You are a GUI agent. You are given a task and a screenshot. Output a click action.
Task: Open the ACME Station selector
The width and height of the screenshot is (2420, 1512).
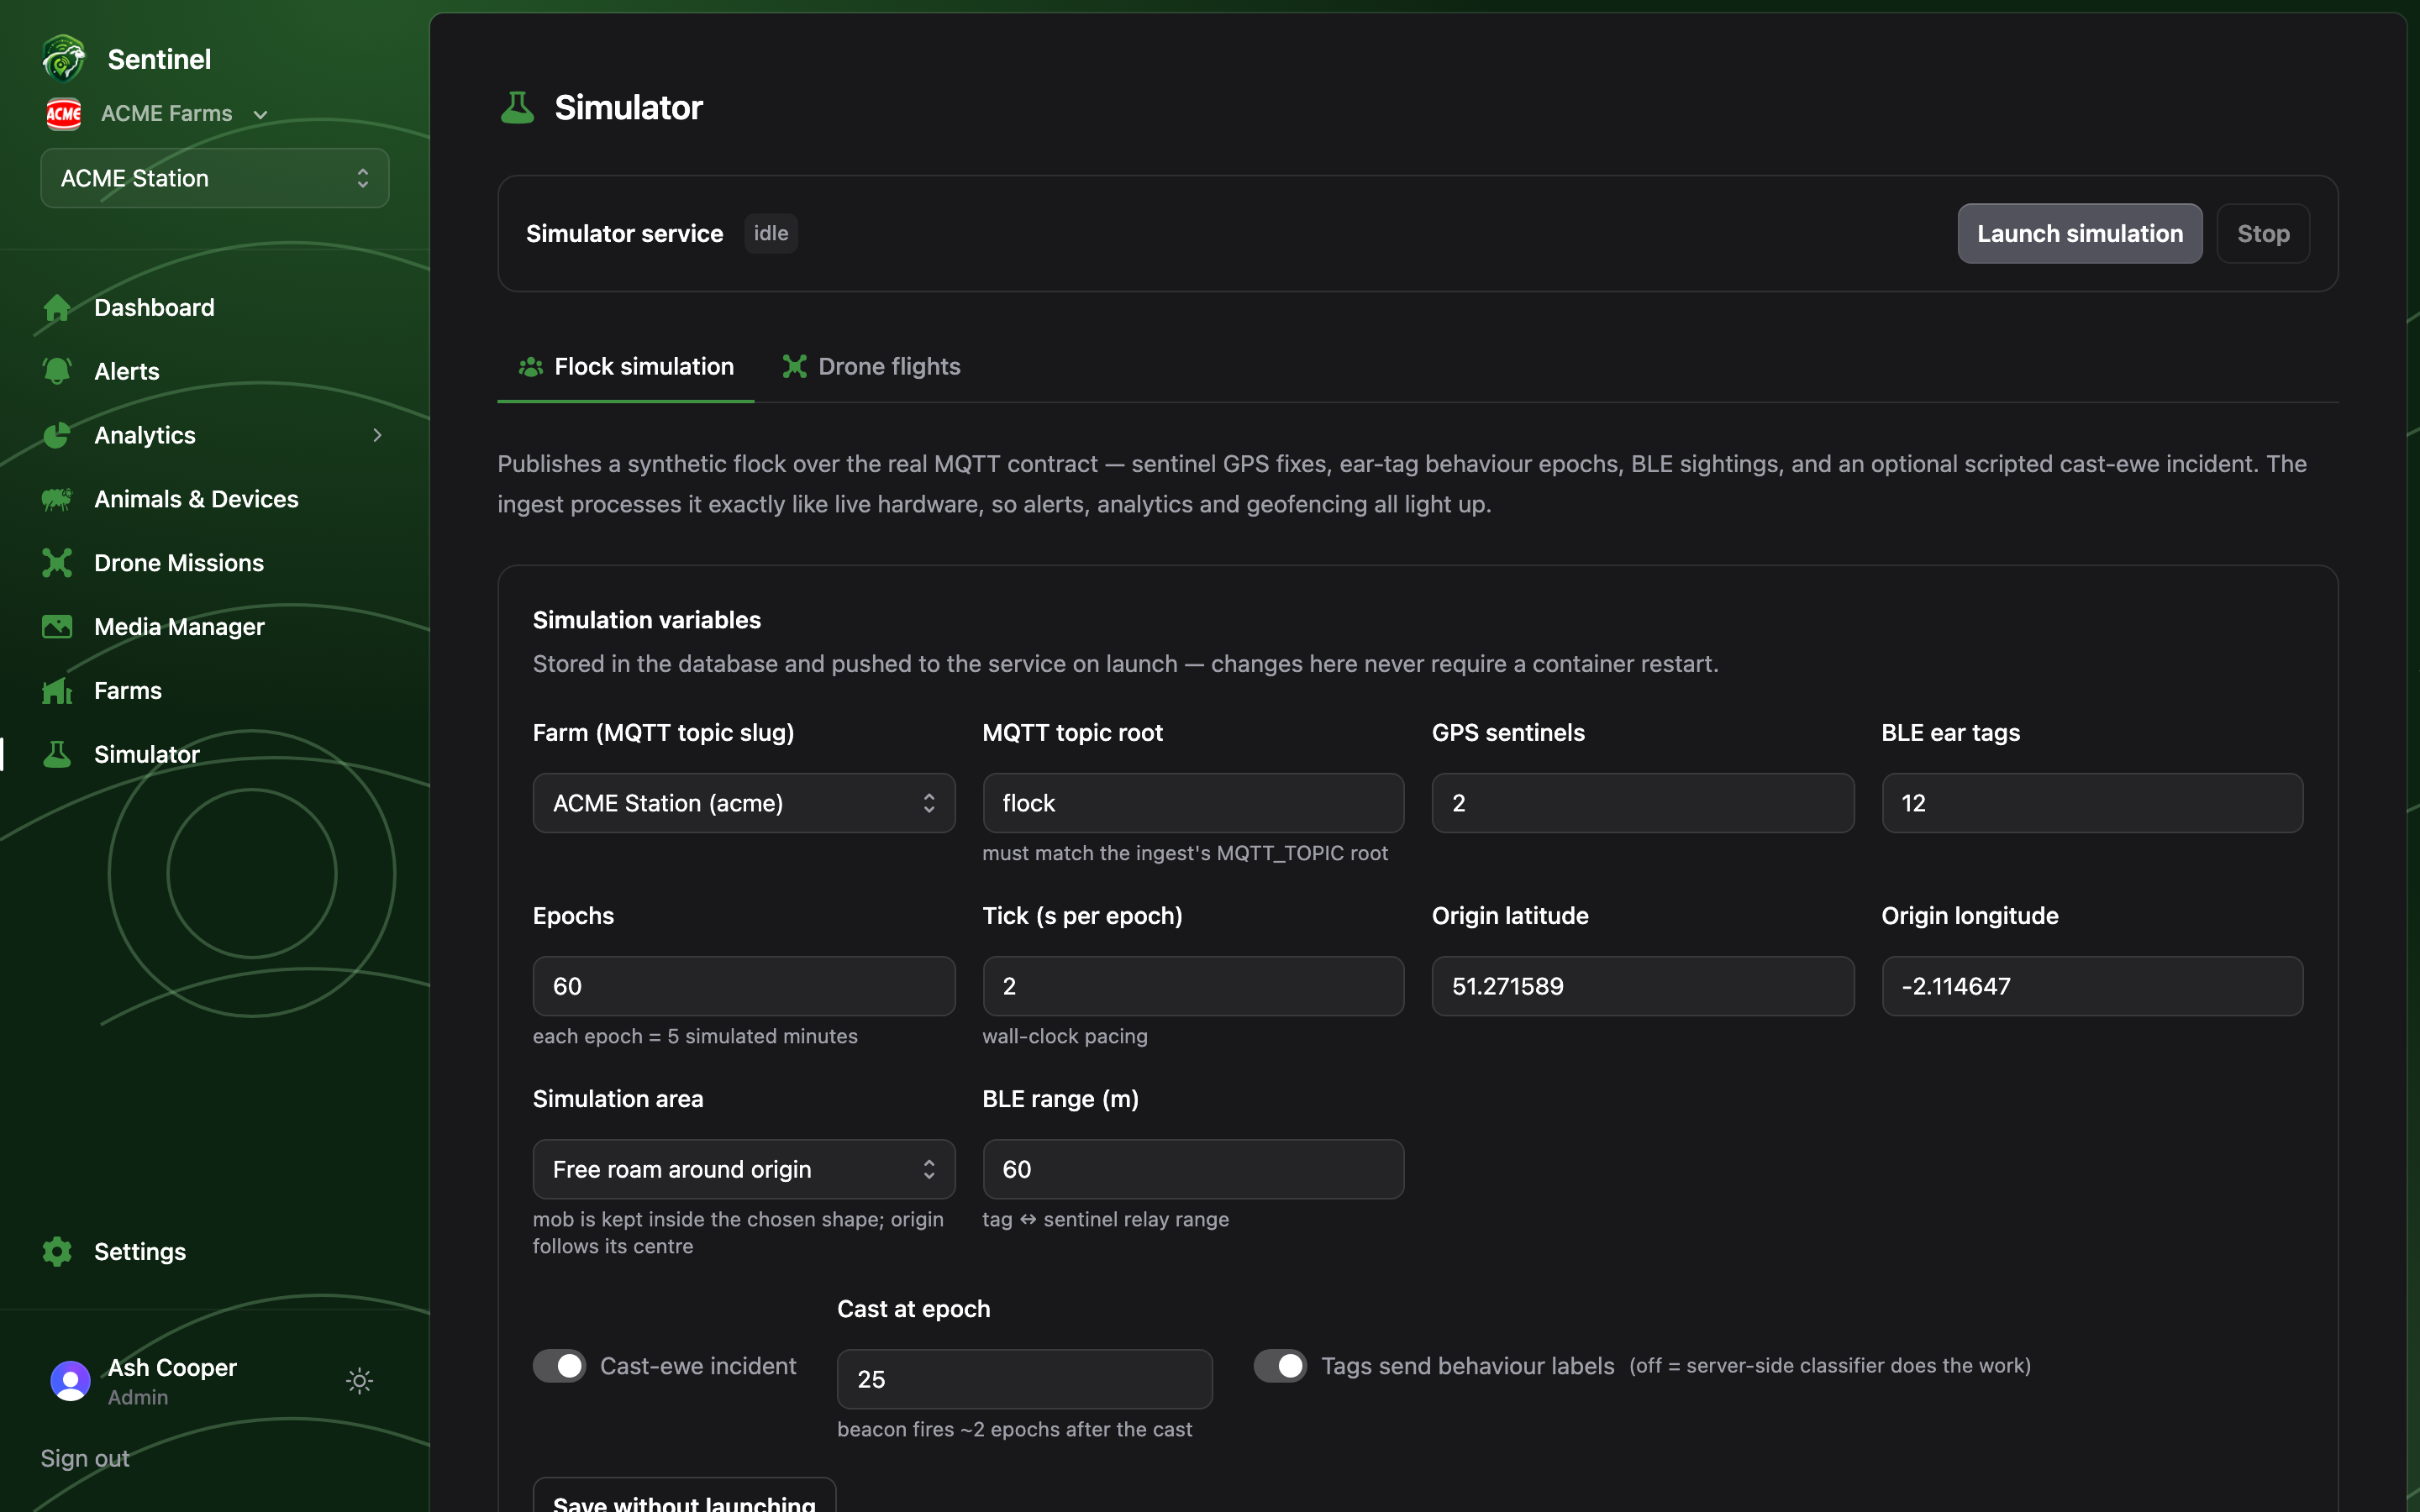pyautogui.click(x=215, y=178)
